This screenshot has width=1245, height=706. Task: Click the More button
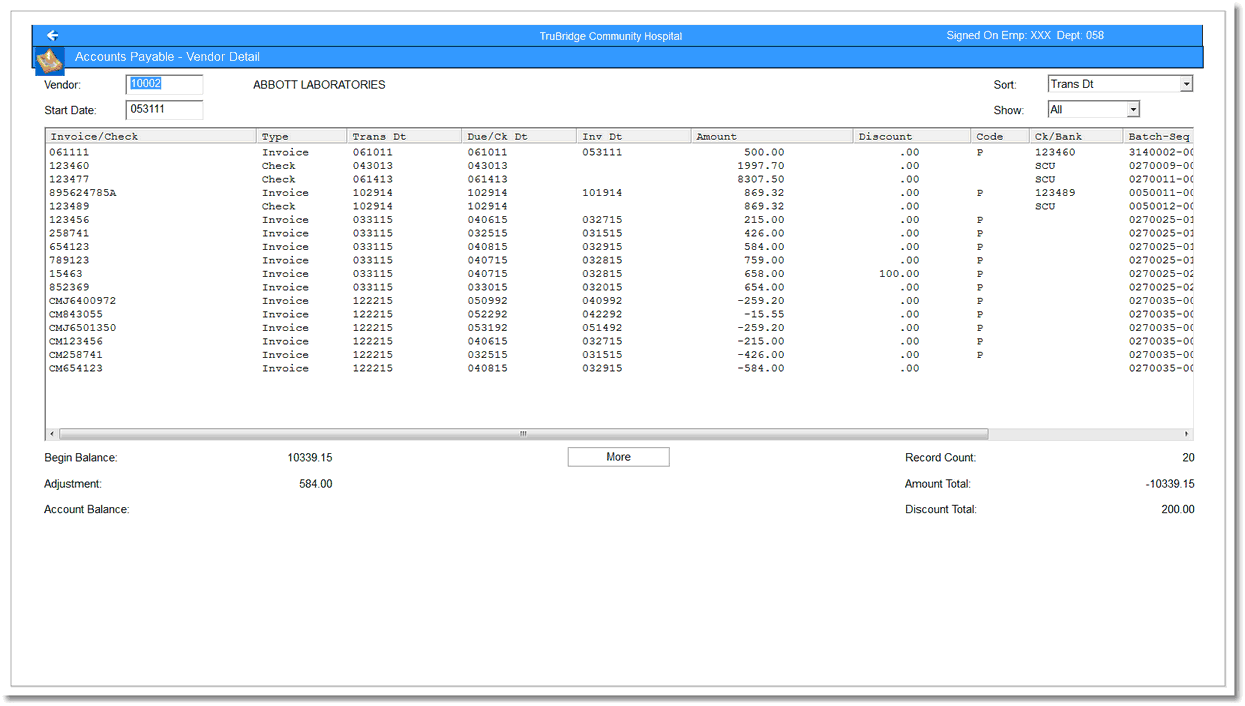pyautogui.click(x=618, y=457)
